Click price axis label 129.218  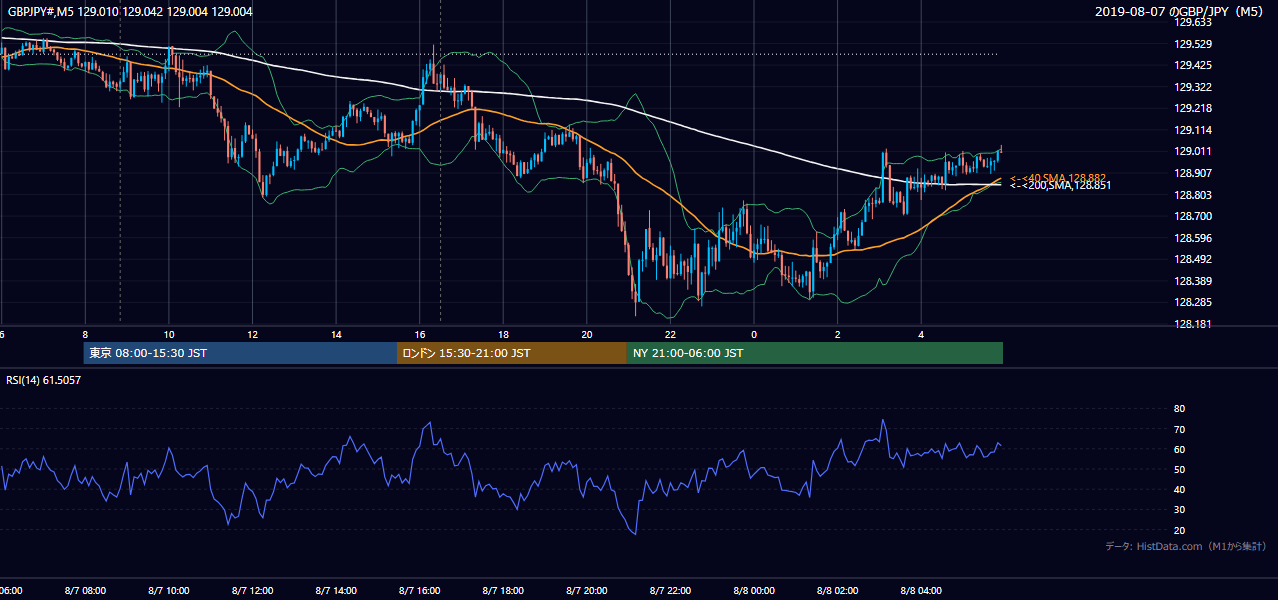pyautogui.click(x=1193, y=108)
